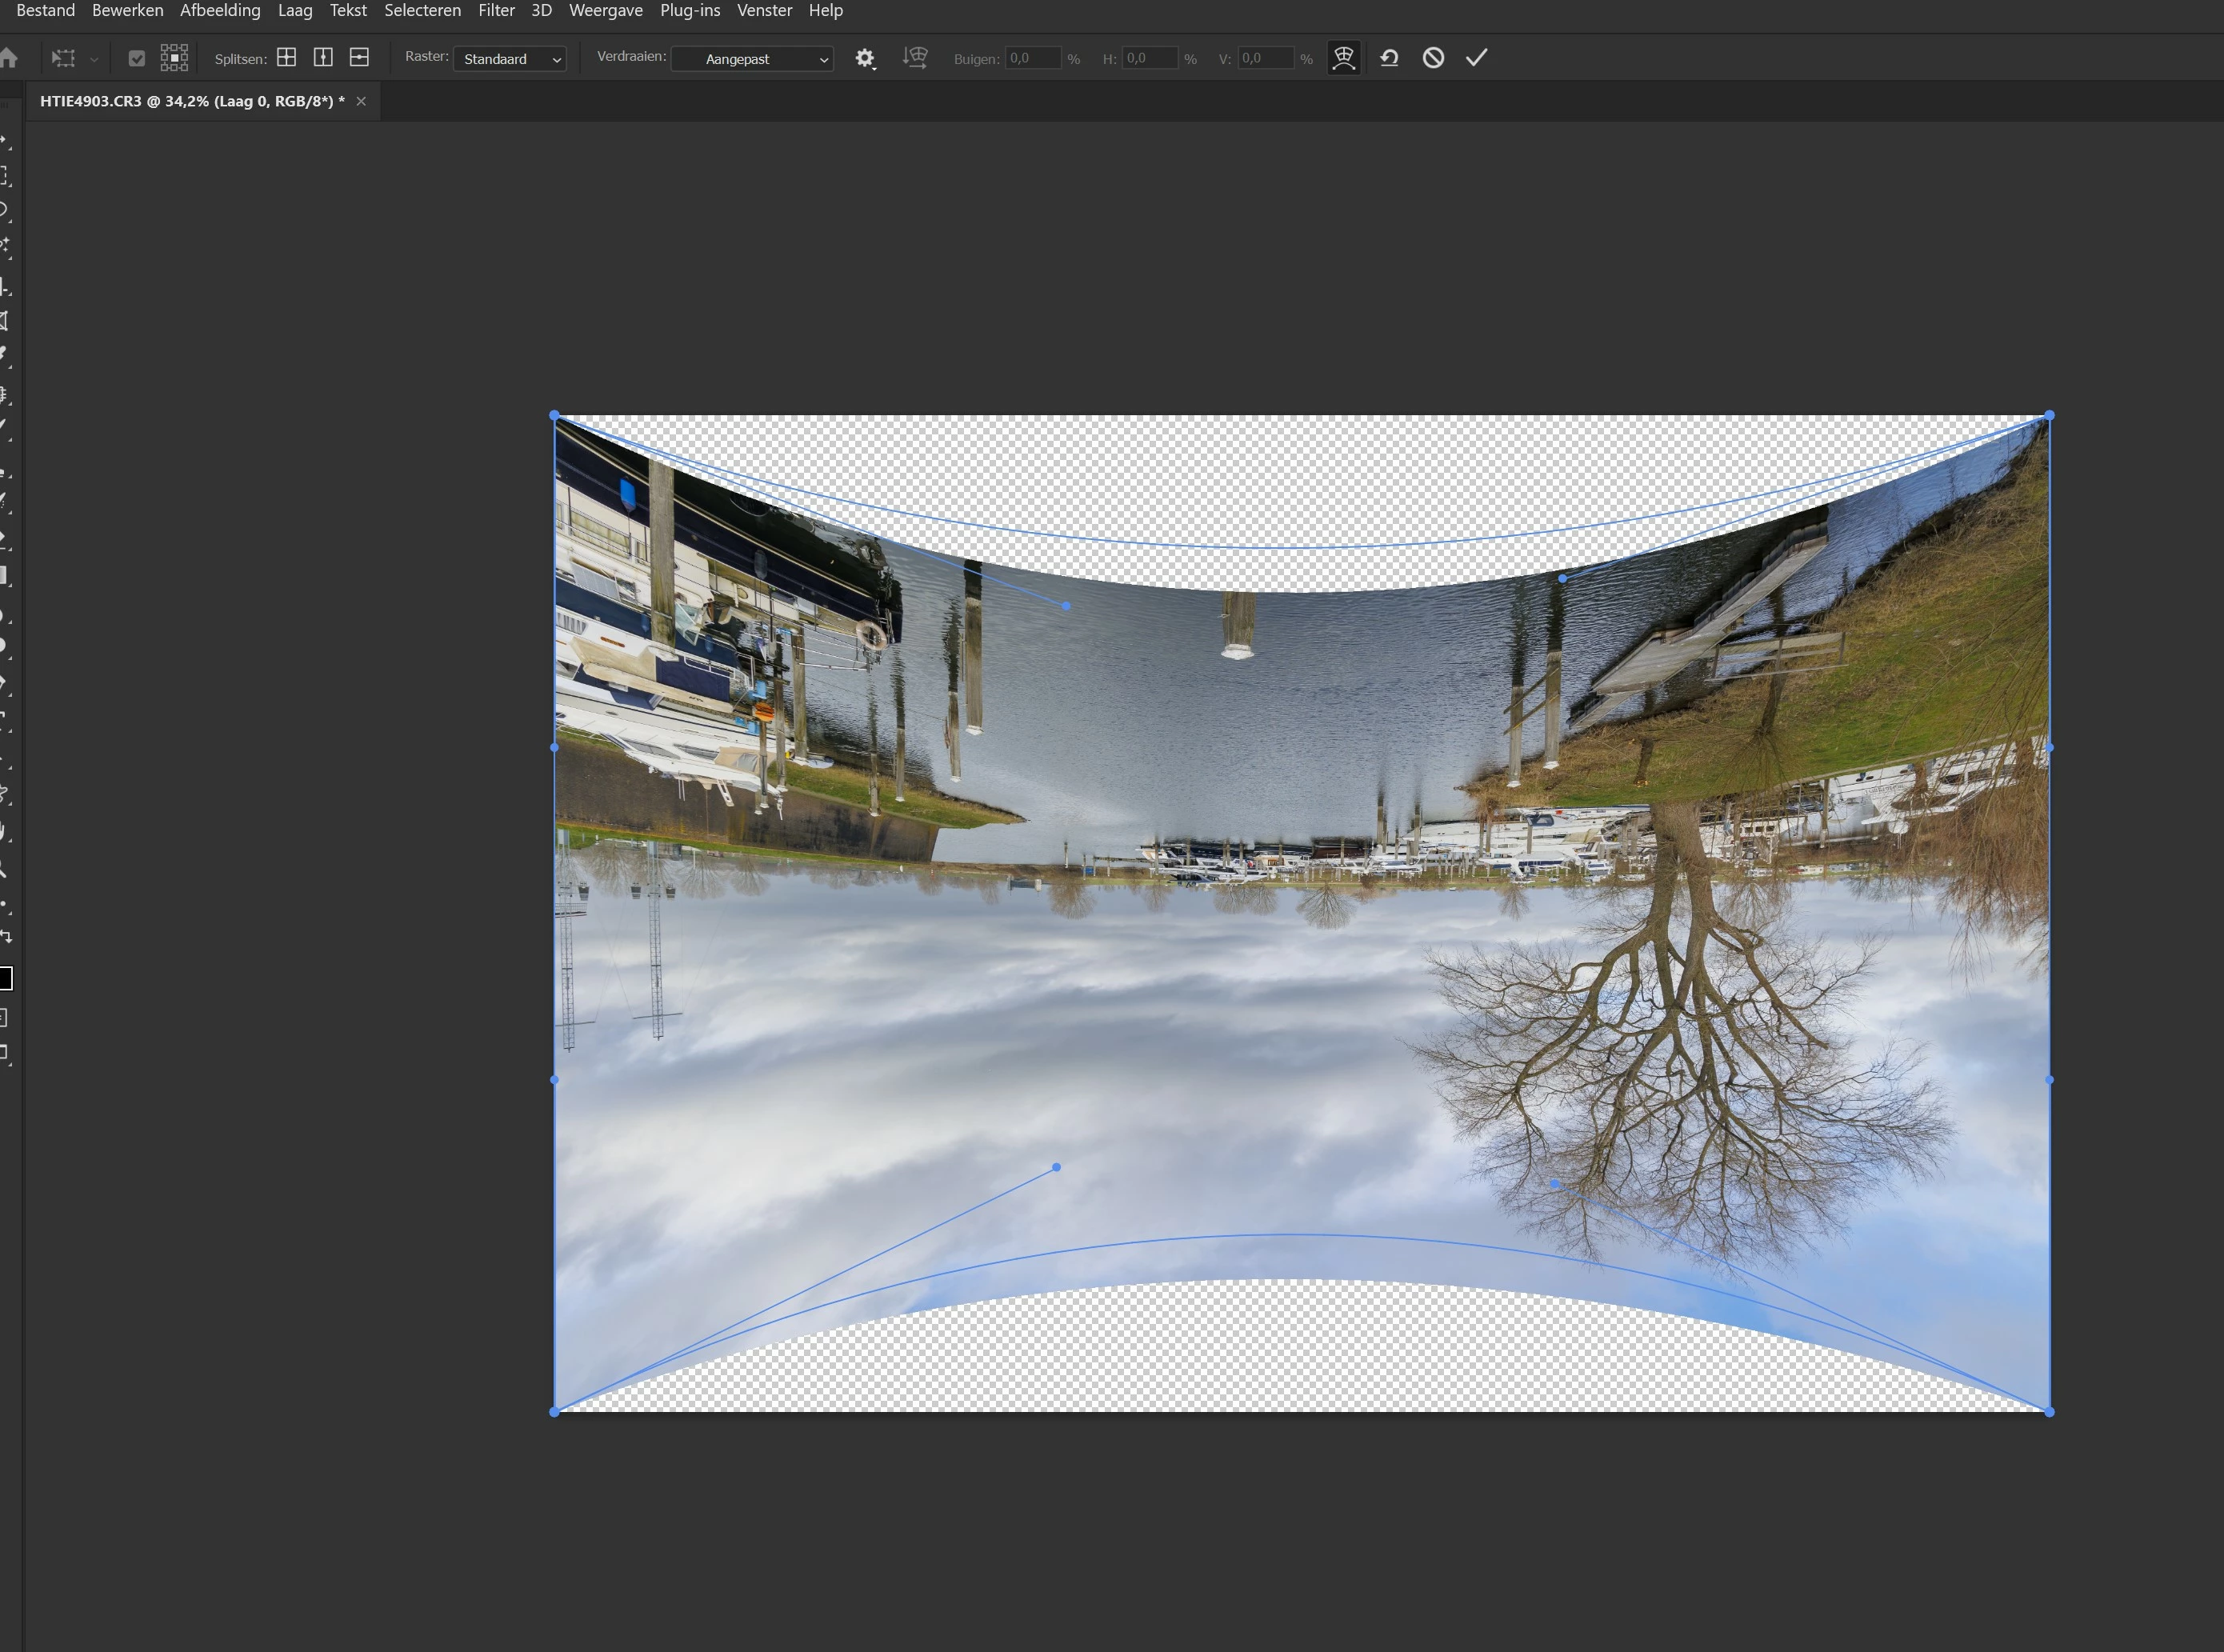Expand the transform tool preset chevron

[x=94, y=59]
